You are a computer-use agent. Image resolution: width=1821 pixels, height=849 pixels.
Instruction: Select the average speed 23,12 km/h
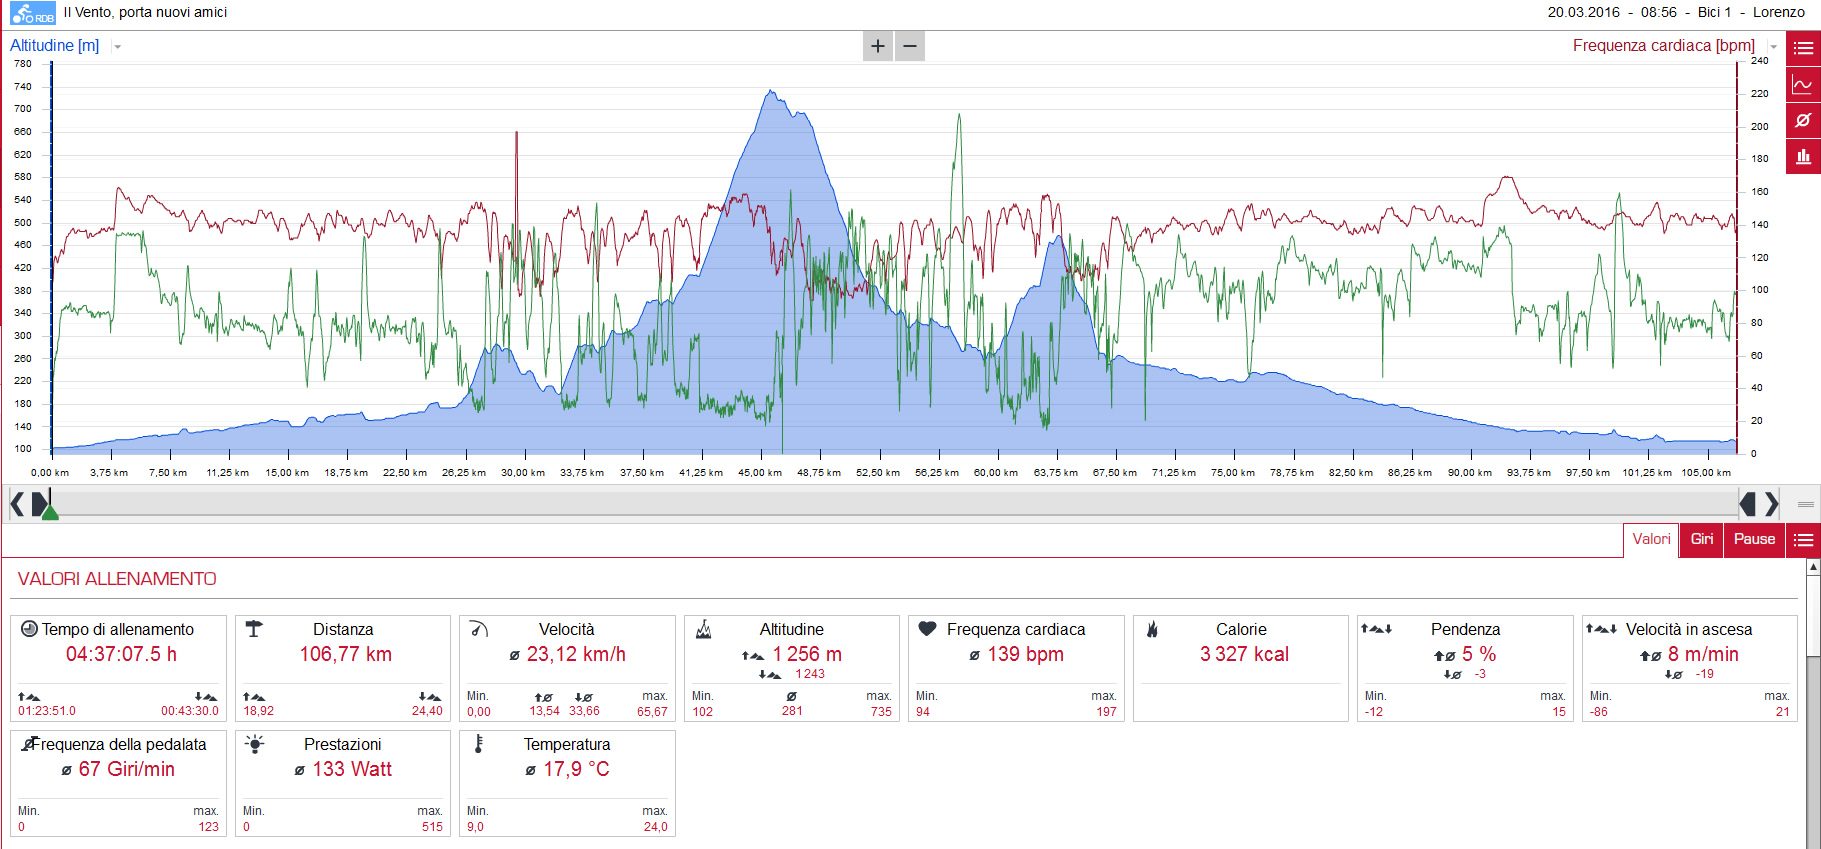tap(576, 654)
